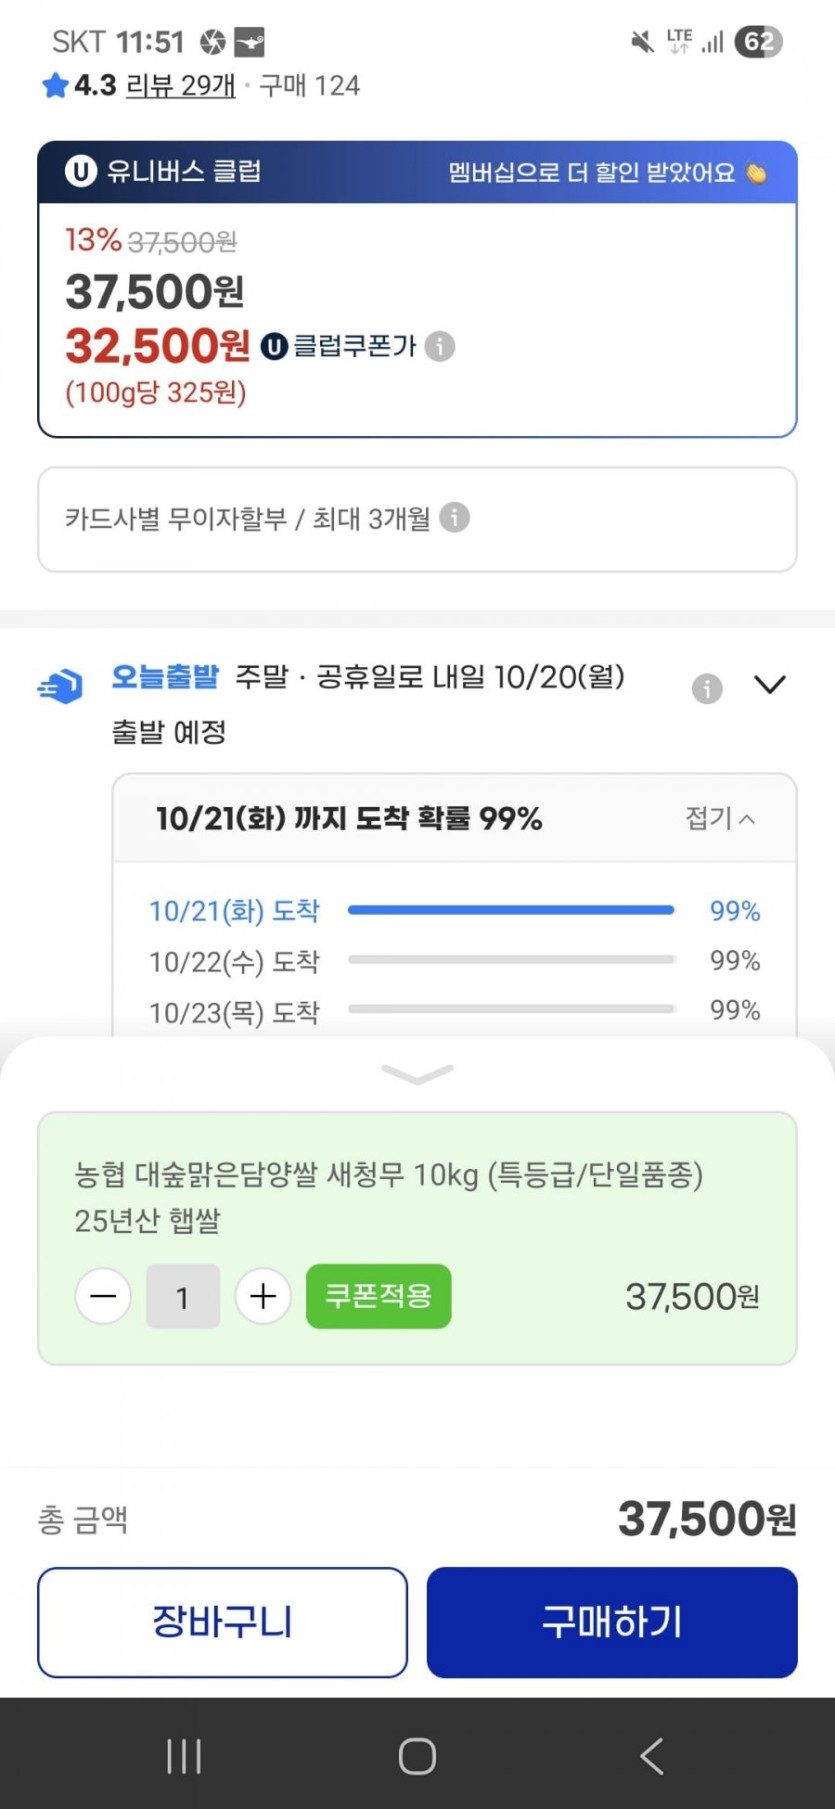Decrease quantity with the minus button

pyautogui.click(x=103, y=1297)
